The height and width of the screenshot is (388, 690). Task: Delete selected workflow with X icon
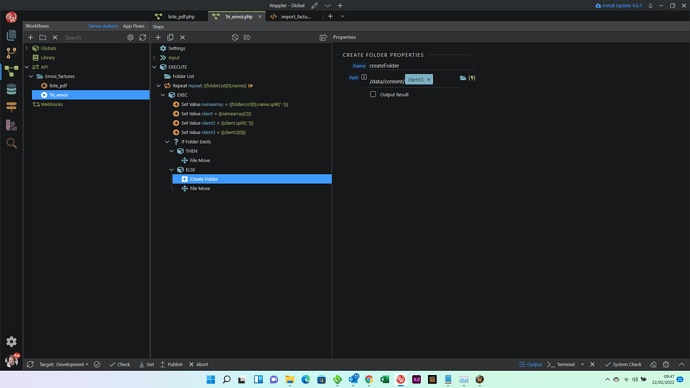pyautogui.click(x=55, y=37)
